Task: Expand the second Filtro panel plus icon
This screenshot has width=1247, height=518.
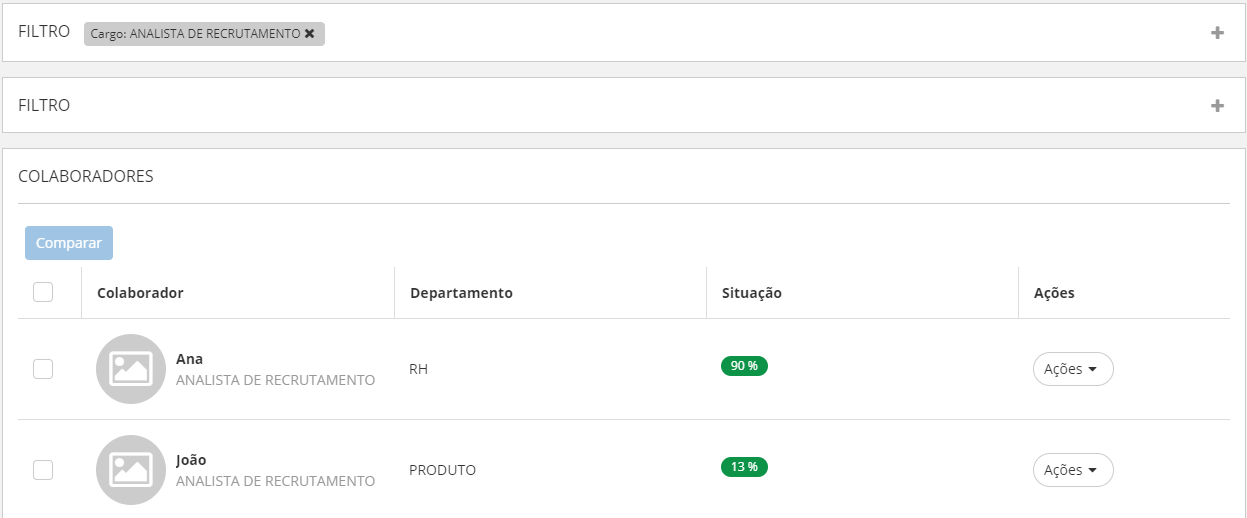Action: [x=1217, y=106]
